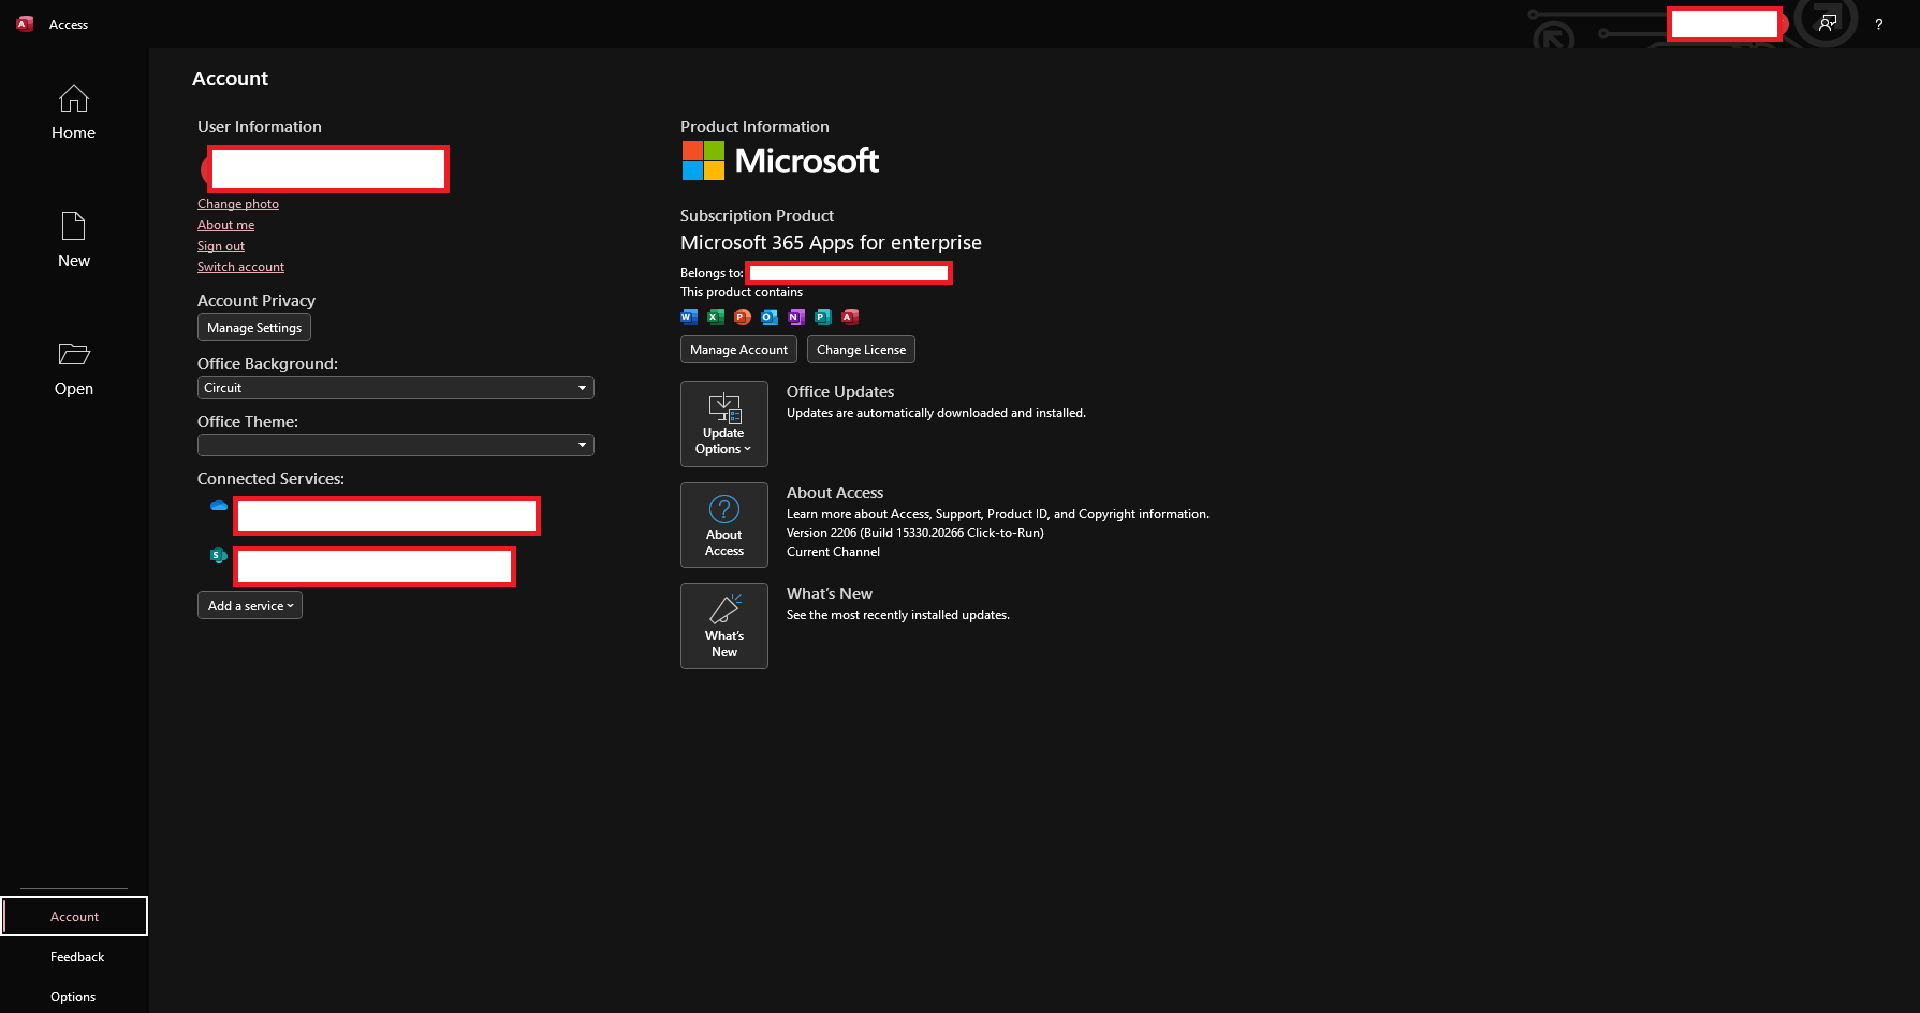Click the Excel app icon

click(716, 317)
